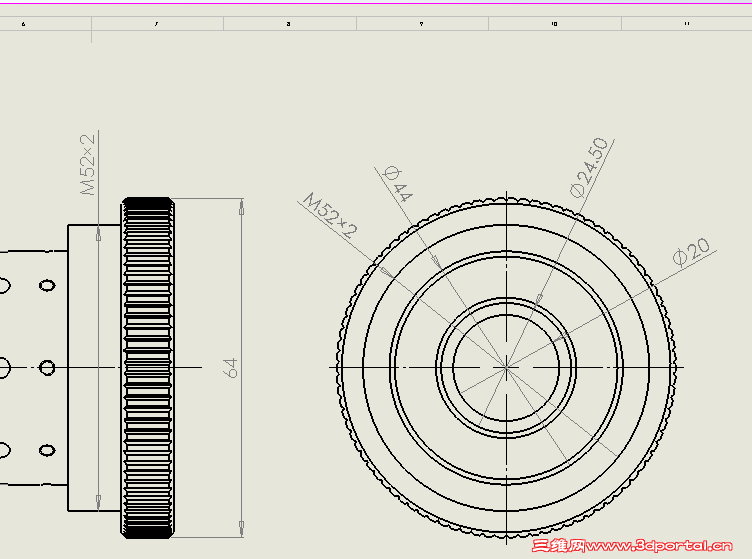Select the 64 height dimension
Screen dimensions: 752x559
tap(231, 368)
